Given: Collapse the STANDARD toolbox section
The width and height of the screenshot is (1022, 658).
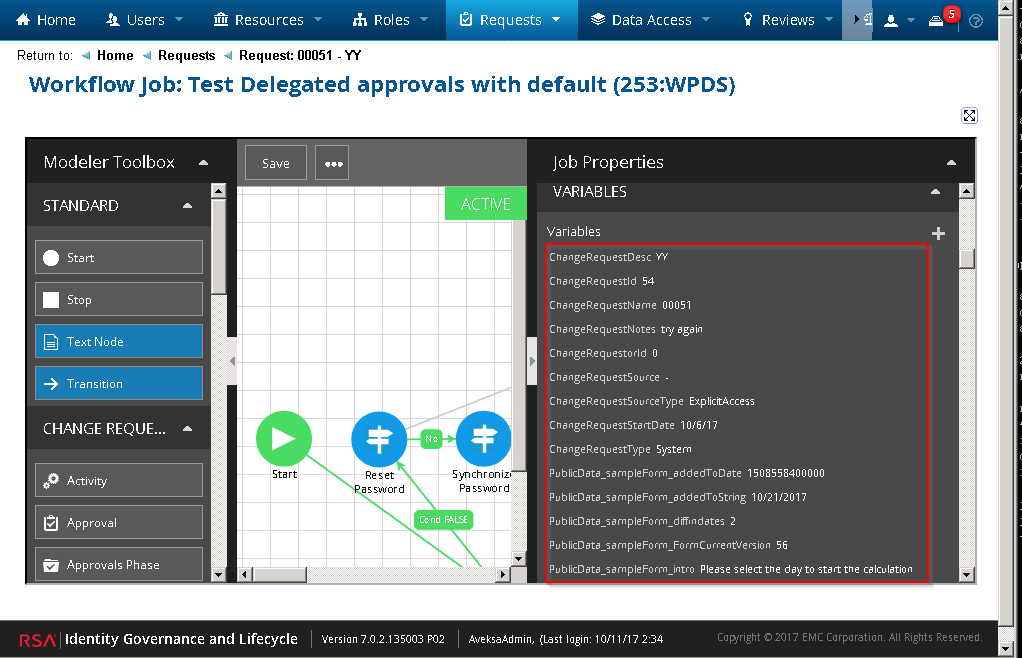Looking at the screenshot, I should coord(187,206).
